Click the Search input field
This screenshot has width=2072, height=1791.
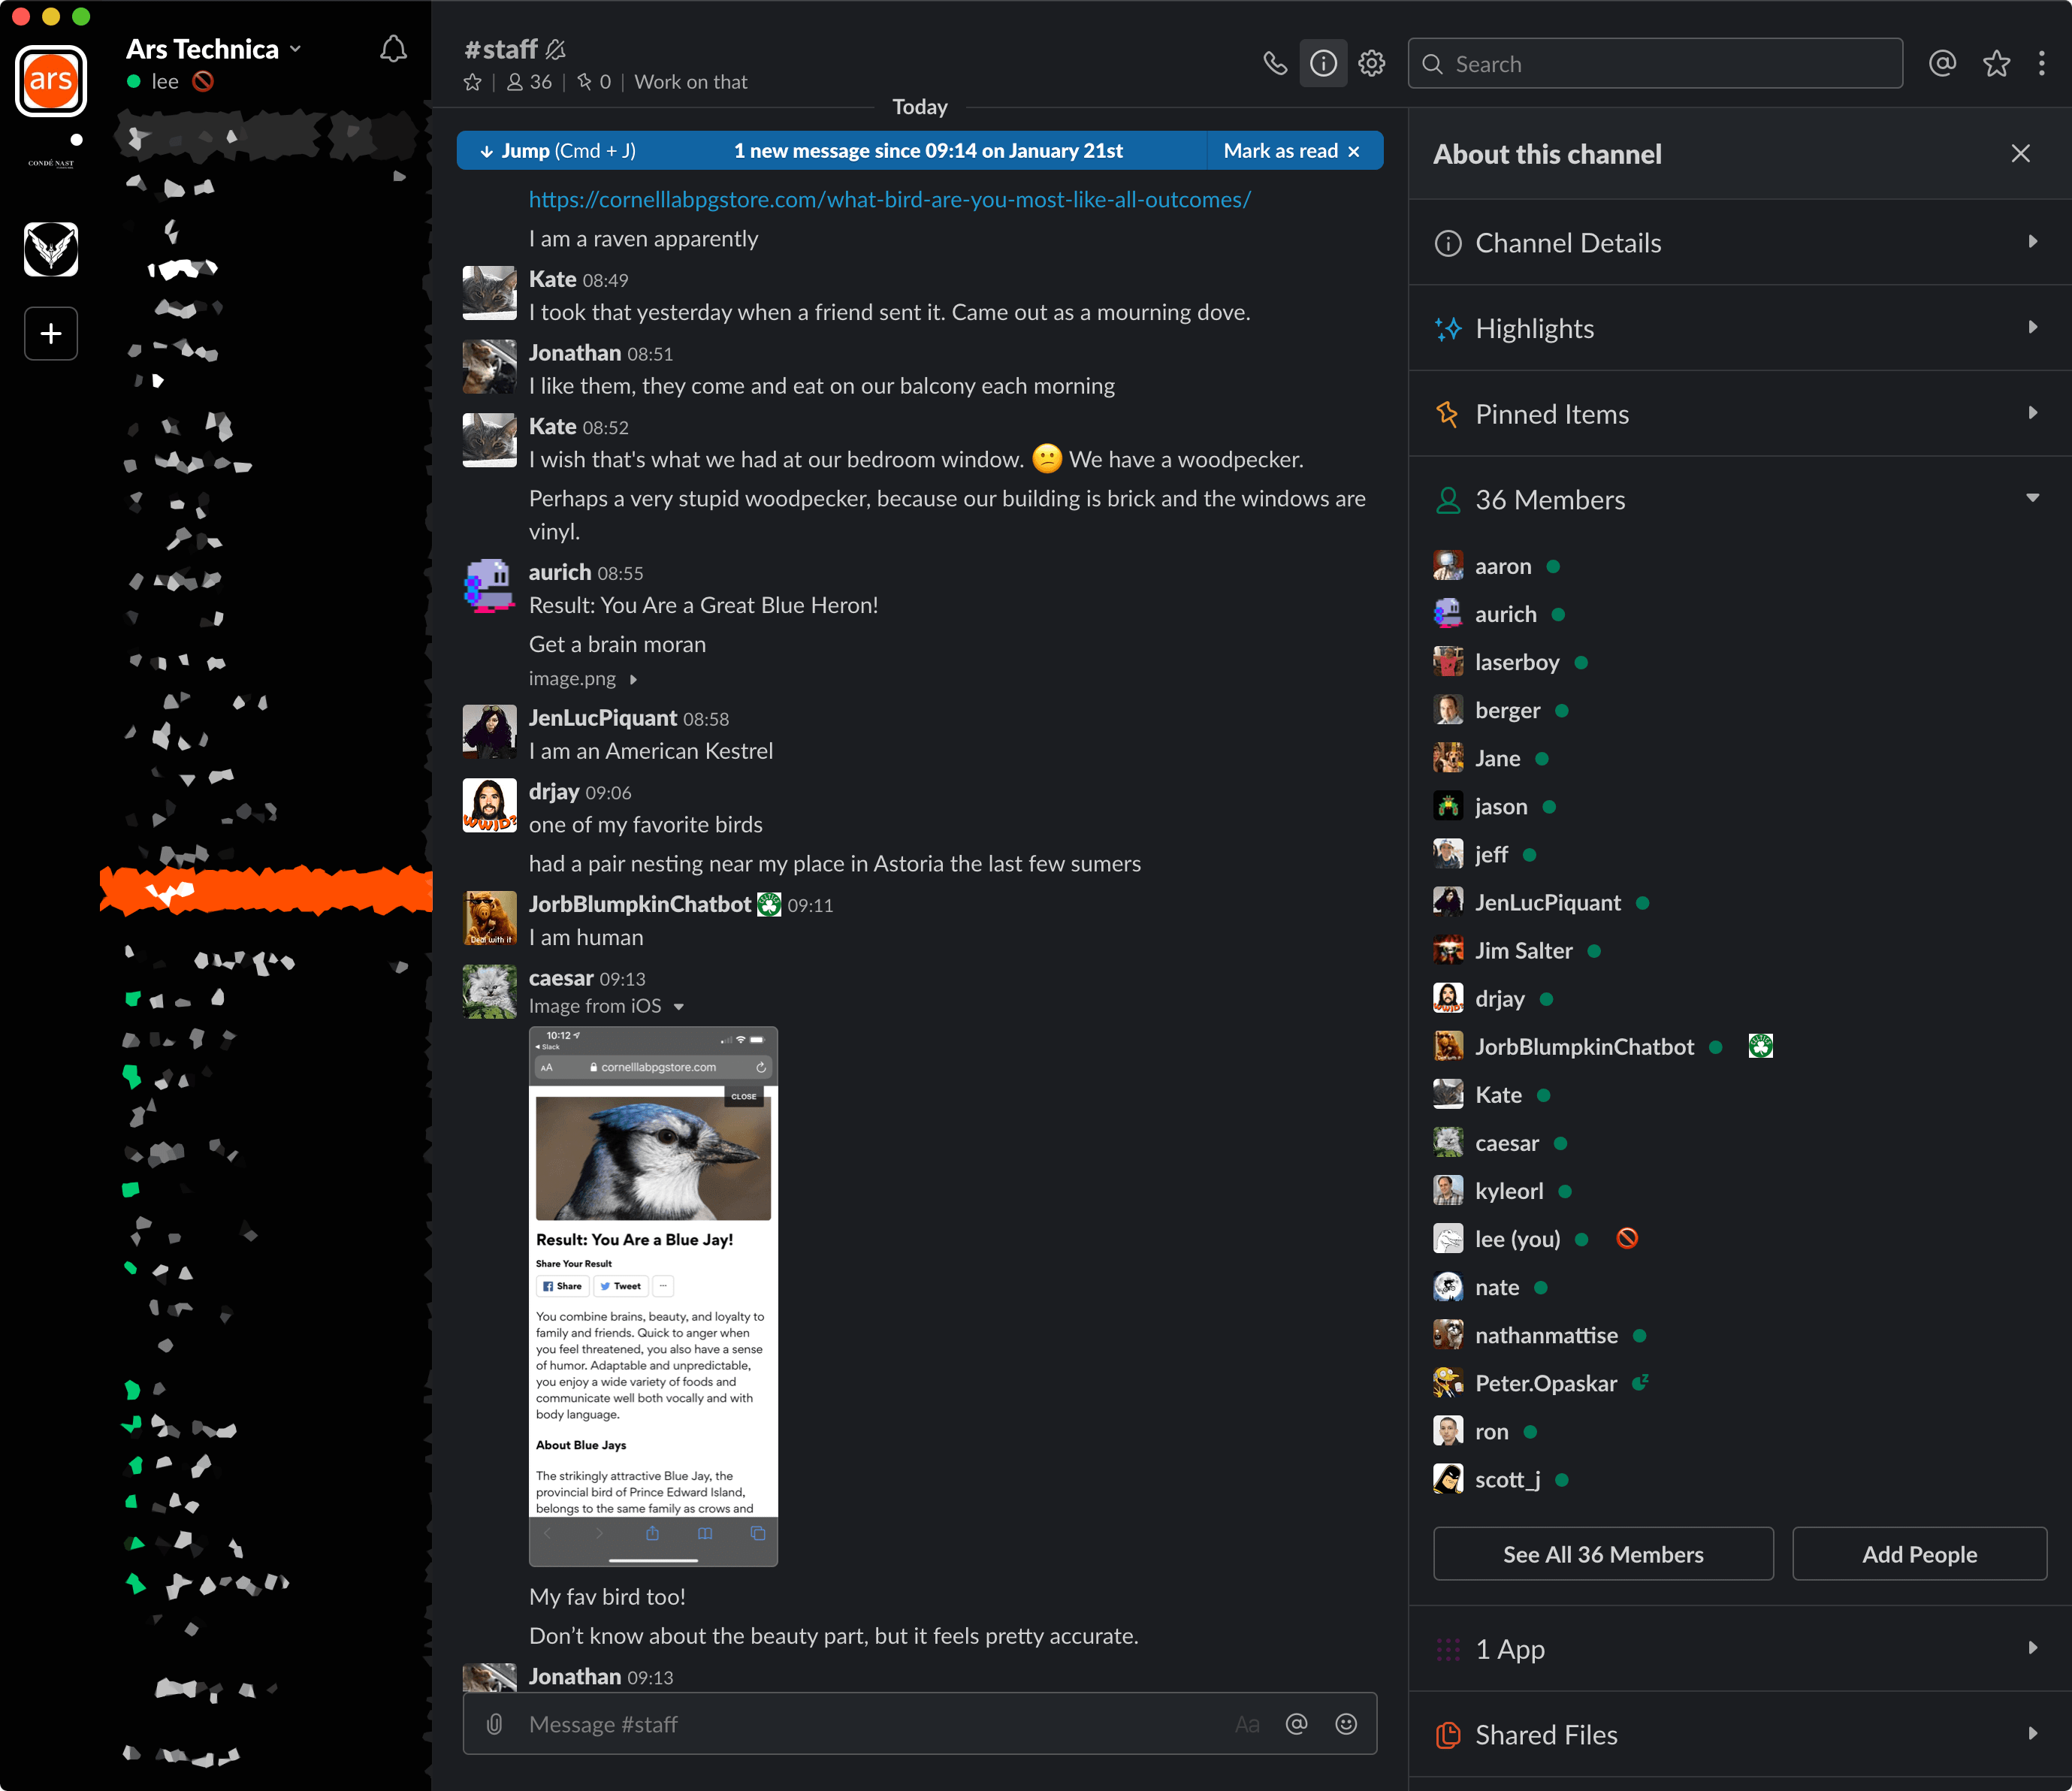pos(1665,64)
